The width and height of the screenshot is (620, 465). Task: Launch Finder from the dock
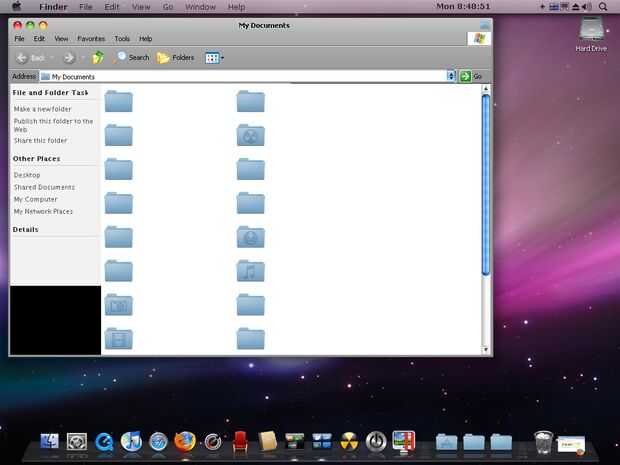[49, 441]
